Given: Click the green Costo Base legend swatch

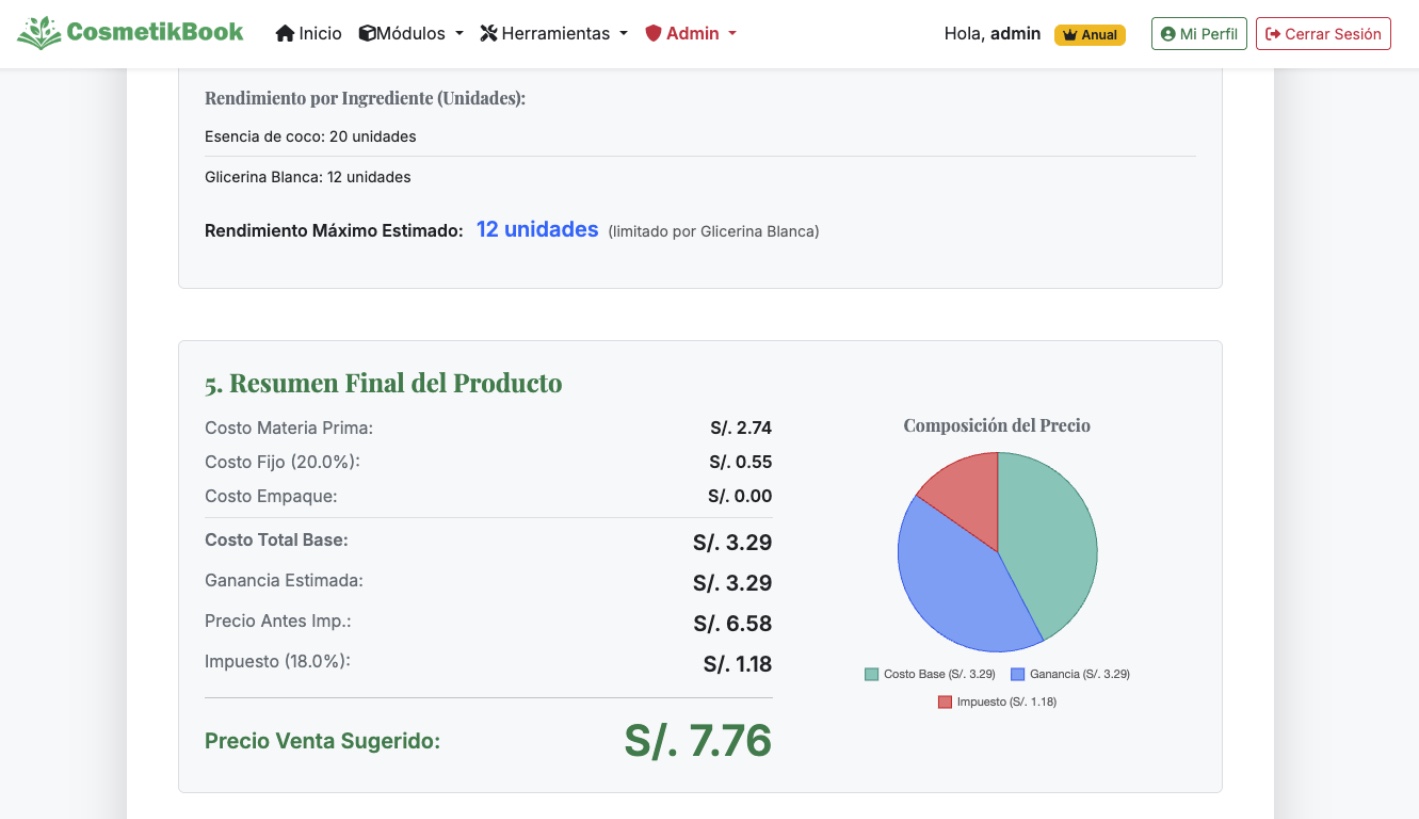Looking at the screenshot, I should [872, 674].
